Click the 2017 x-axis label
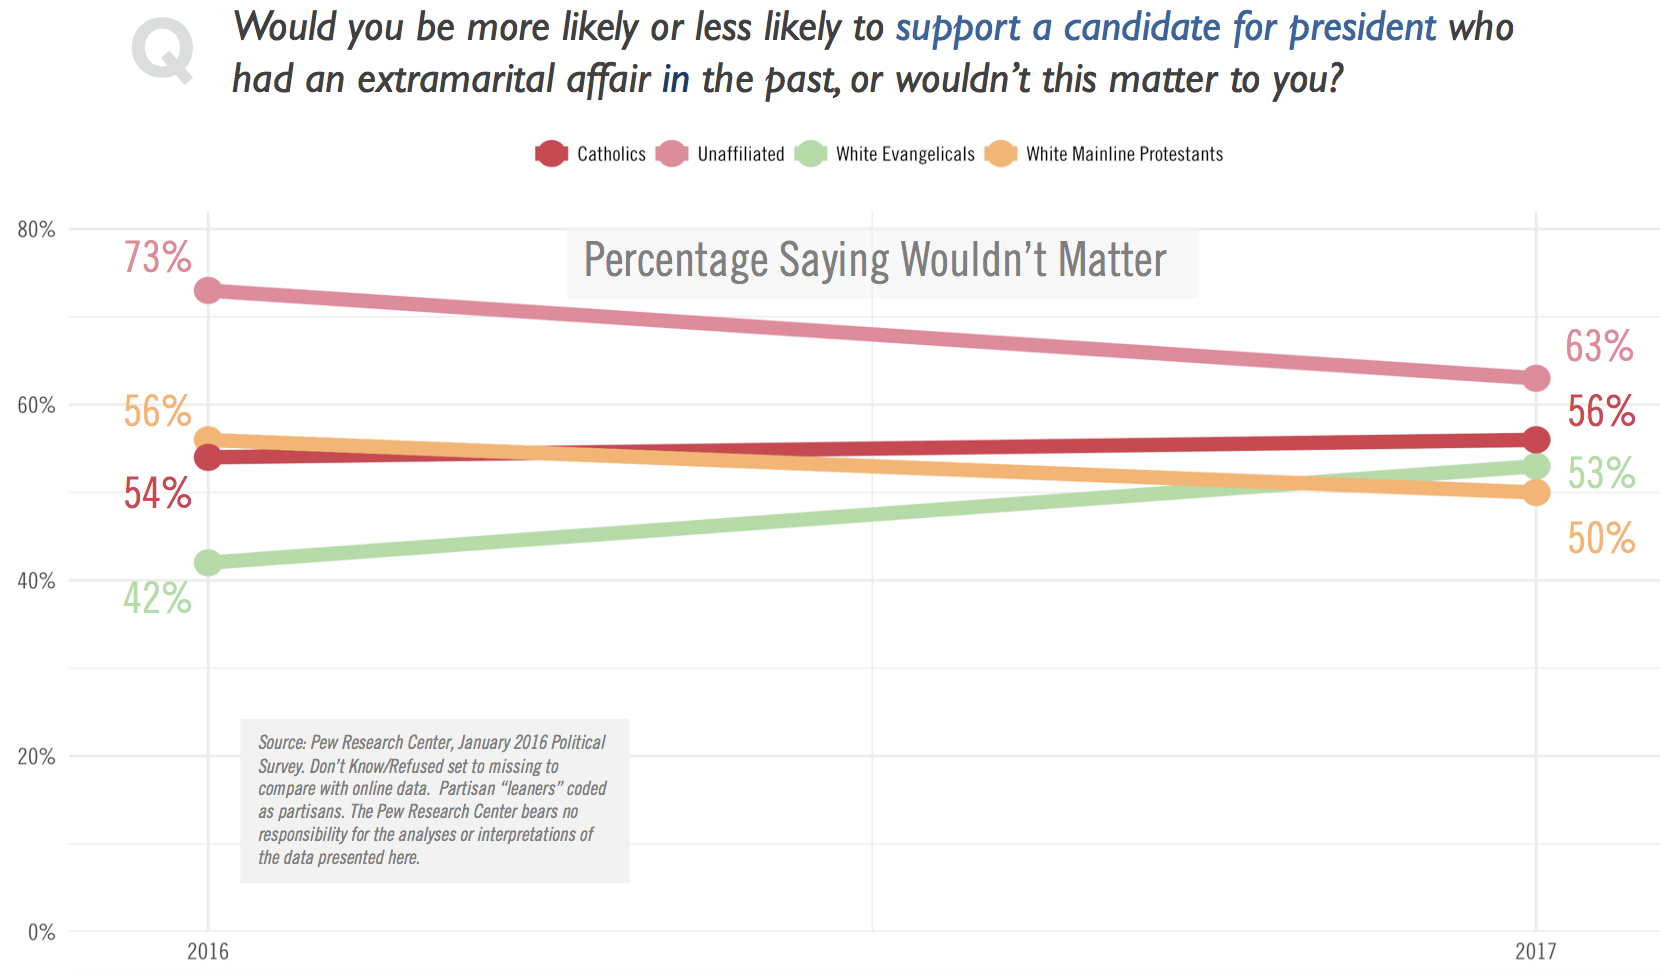The image size is (1660, 976). click(1536, 951)
